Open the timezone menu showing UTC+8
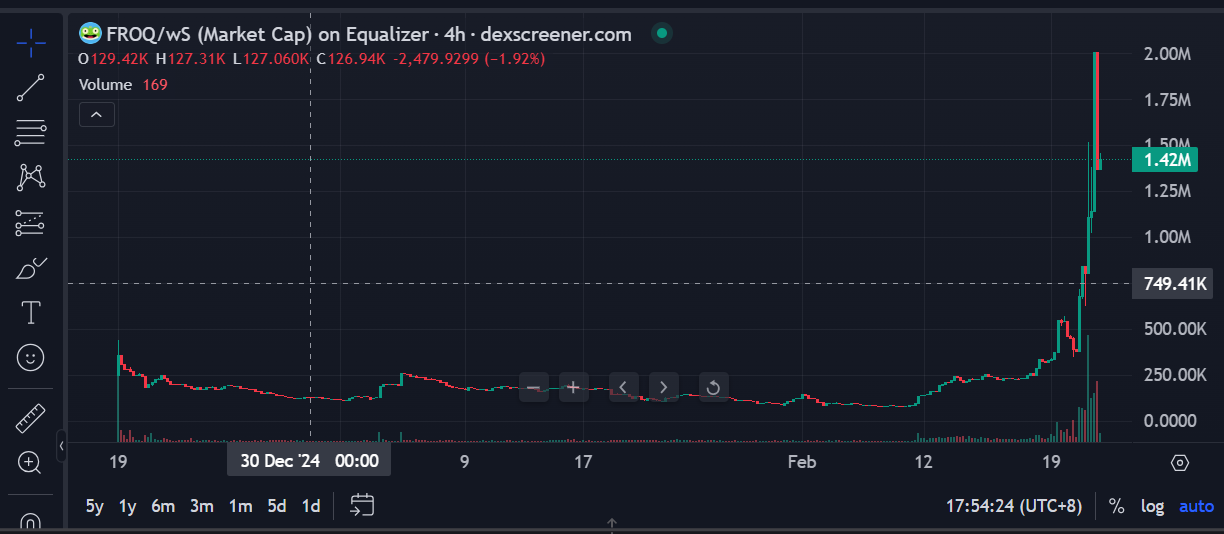The image size is (1224, 534). [1014, 506]
